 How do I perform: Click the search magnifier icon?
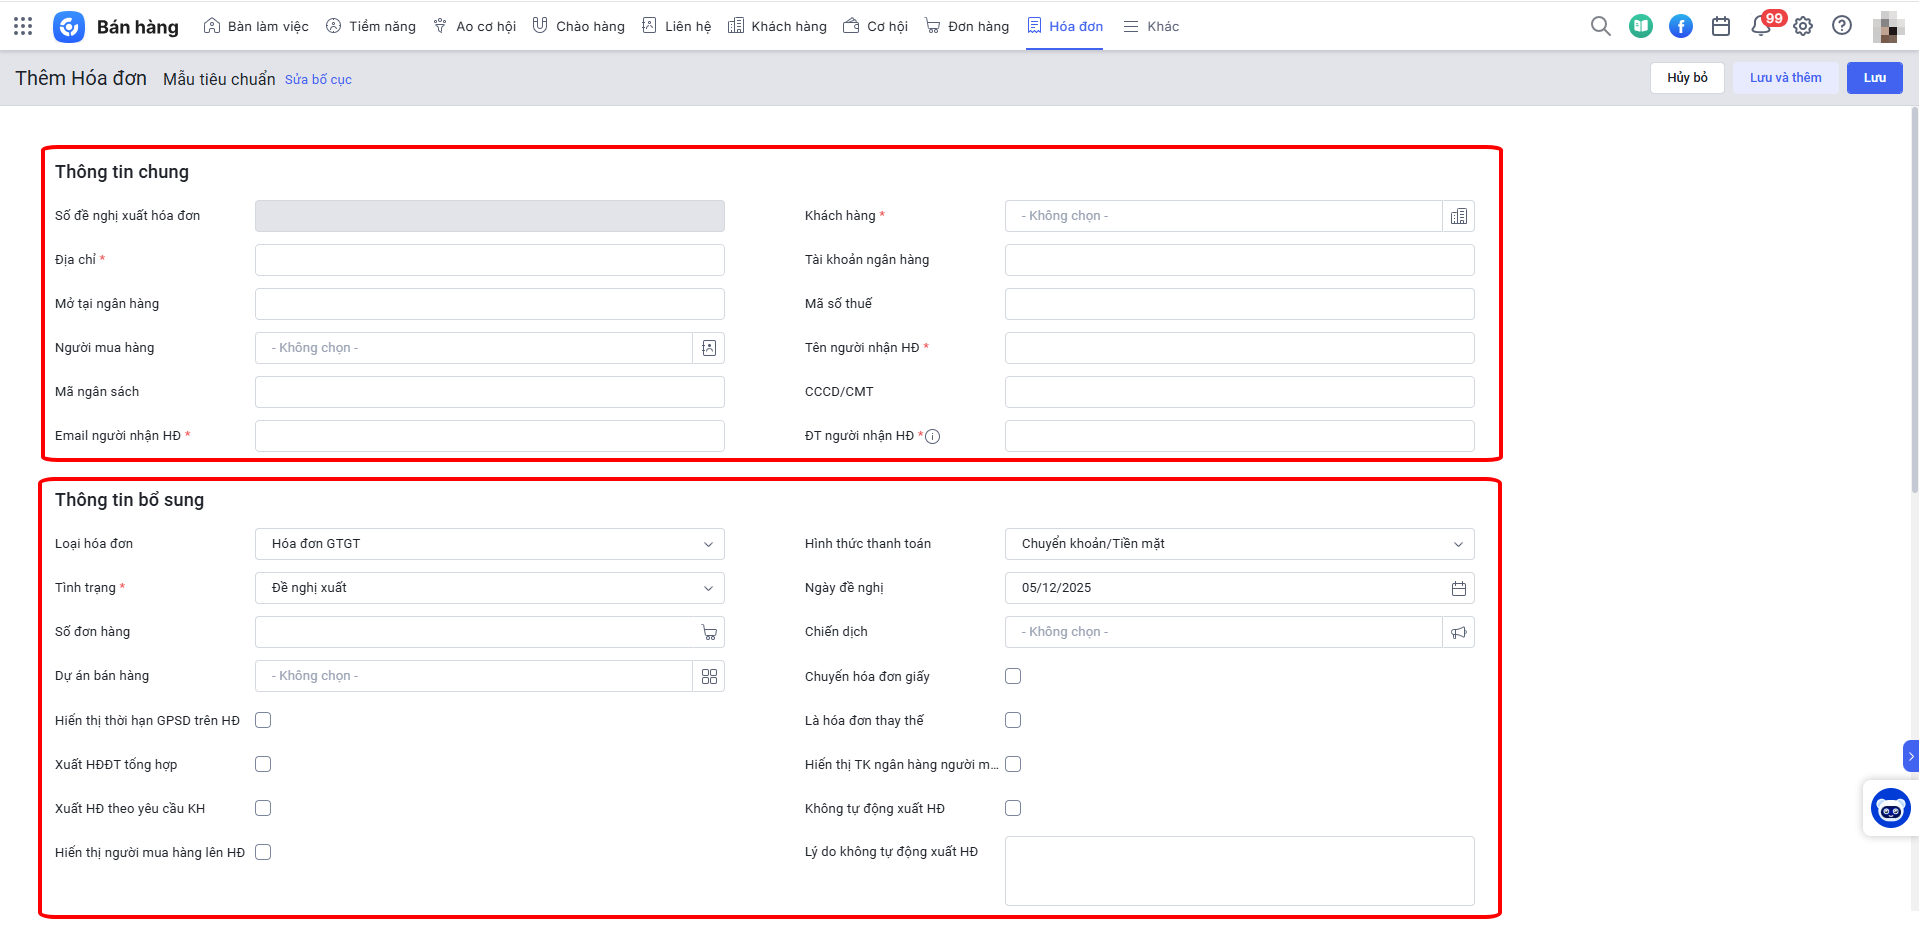(1600, 26)
